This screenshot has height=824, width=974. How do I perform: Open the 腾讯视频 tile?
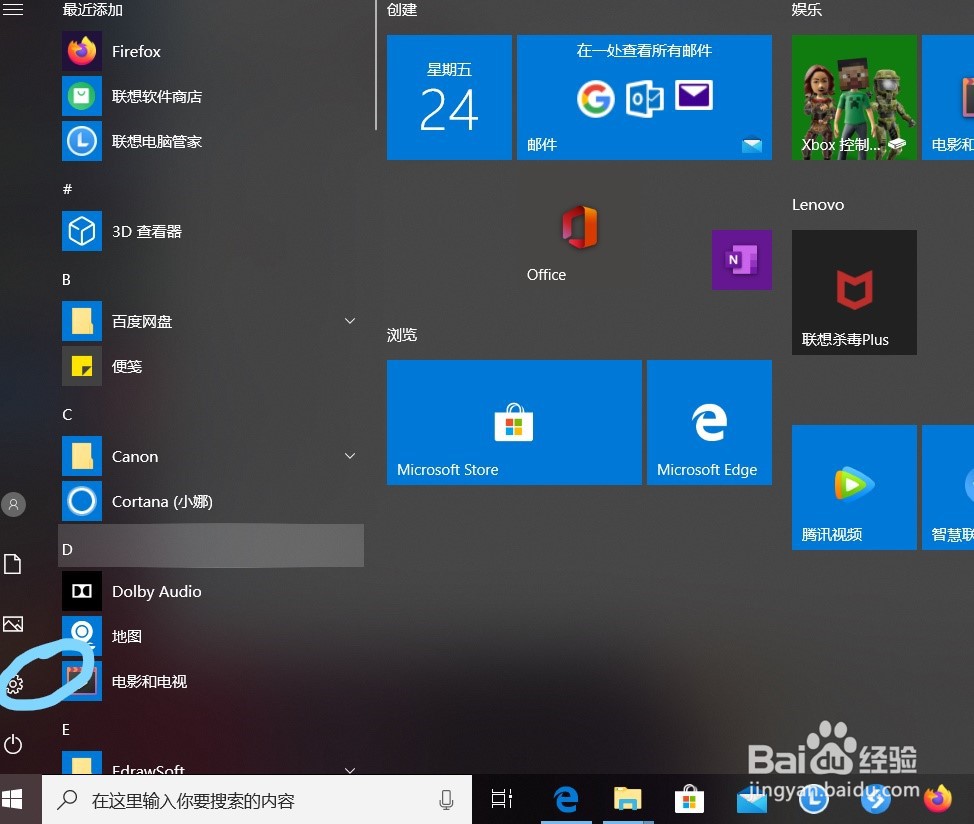(854, 487)
